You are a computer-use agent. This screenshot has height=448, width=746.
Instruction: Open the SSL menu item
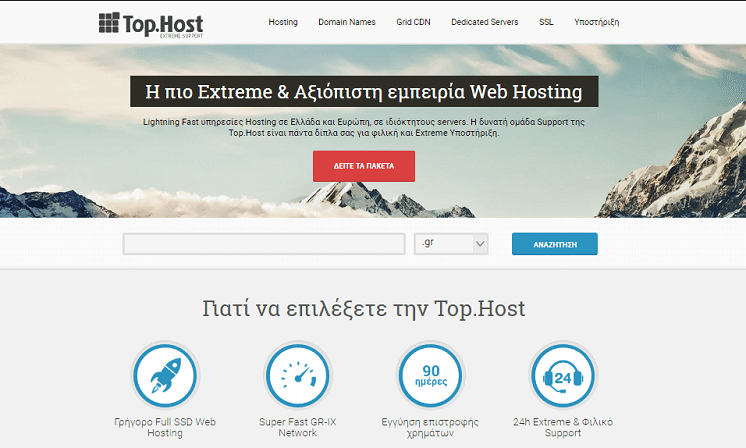pyautogui.click(x=546, y=22)
